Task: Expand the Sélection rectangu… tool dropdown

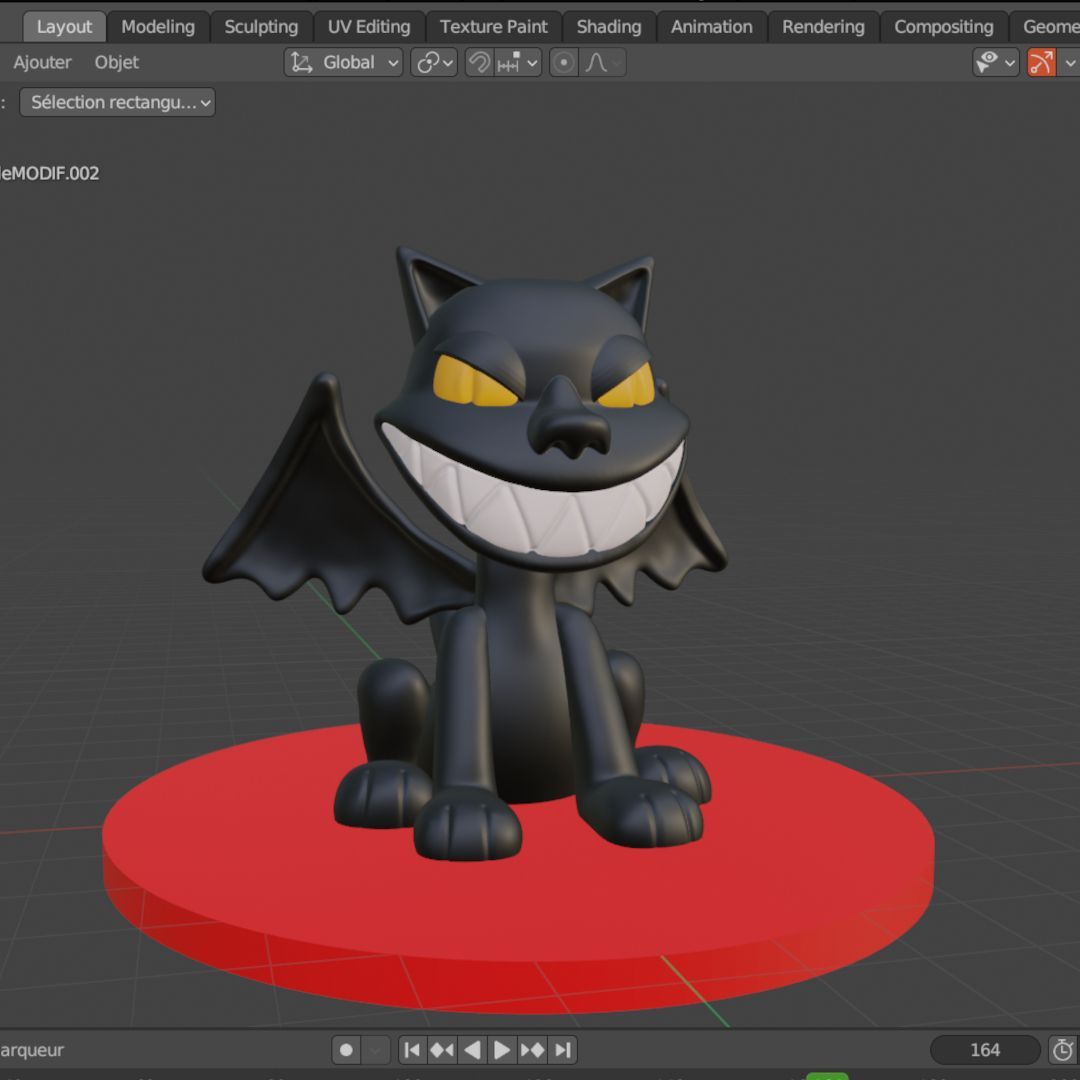Action: (x=117, y=103)
